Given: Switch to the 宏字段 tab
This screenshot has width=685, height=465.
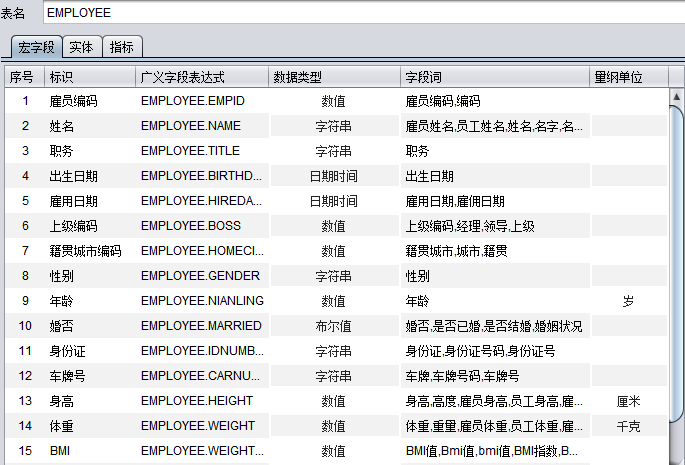Looking at the screenshot, I should click(x=36, y=47).
